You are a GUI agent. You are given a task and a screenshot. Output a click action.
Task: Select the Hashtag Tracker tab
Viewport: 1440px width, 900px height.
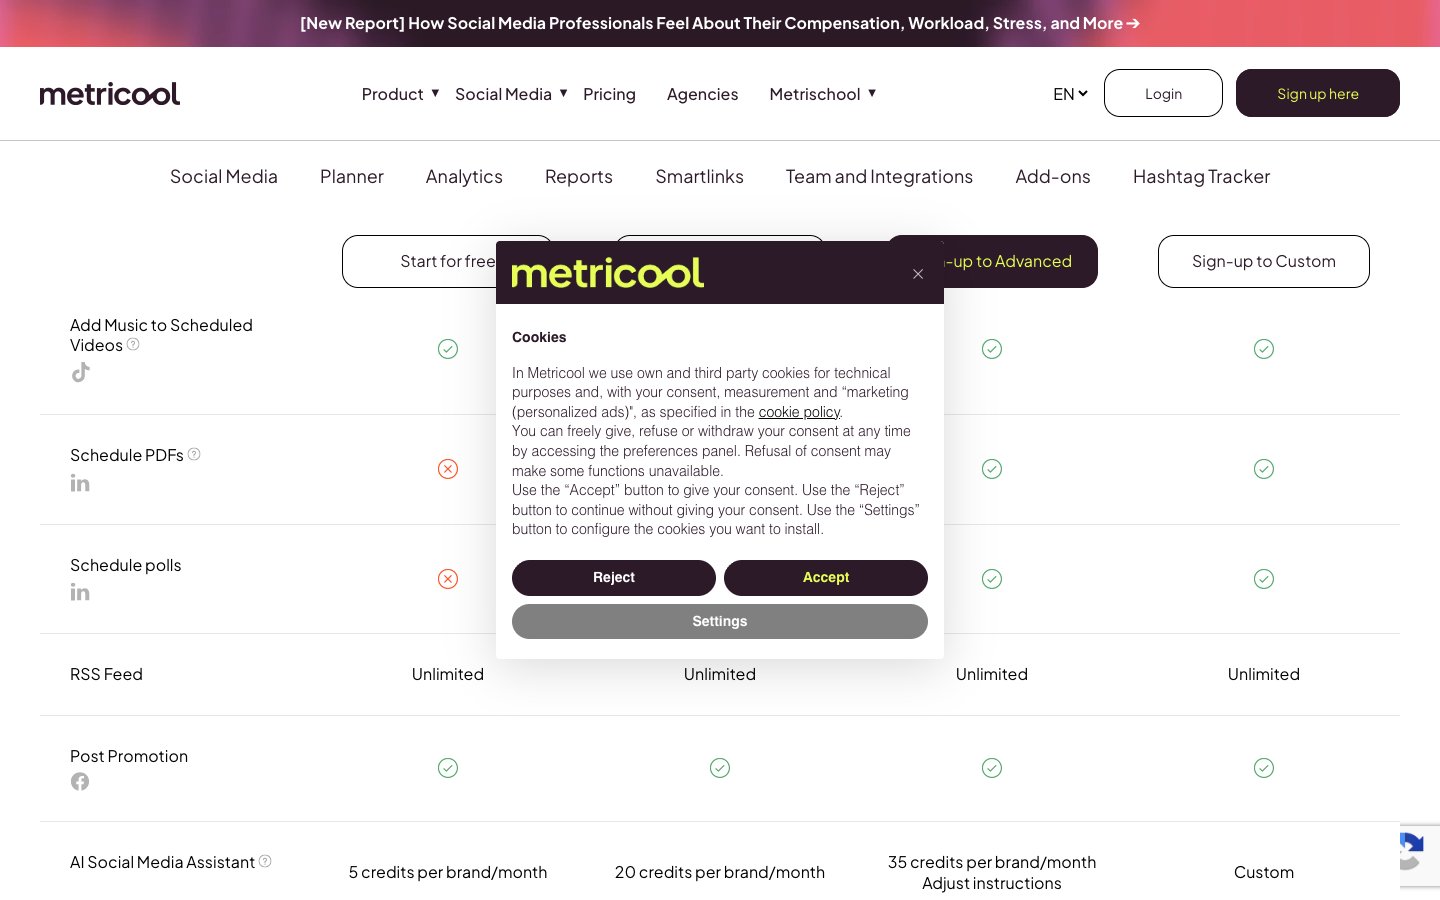(1201, 177)
